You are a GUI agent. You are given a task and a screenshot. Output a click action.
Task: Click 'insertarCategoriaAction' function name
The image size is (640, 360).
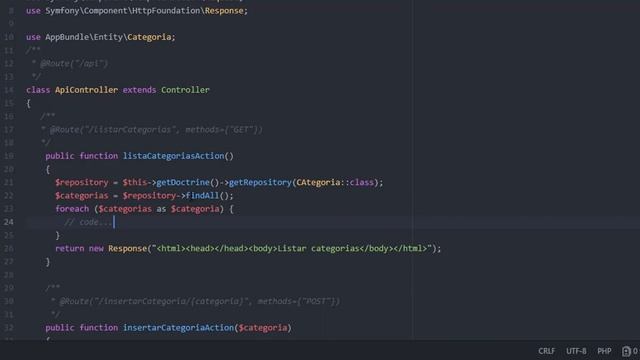(x=178, y=328)
